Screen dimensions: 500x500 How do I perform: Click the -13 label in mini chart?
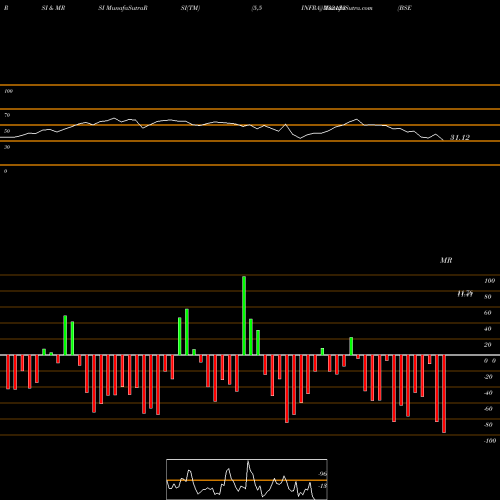click(322, 486)
